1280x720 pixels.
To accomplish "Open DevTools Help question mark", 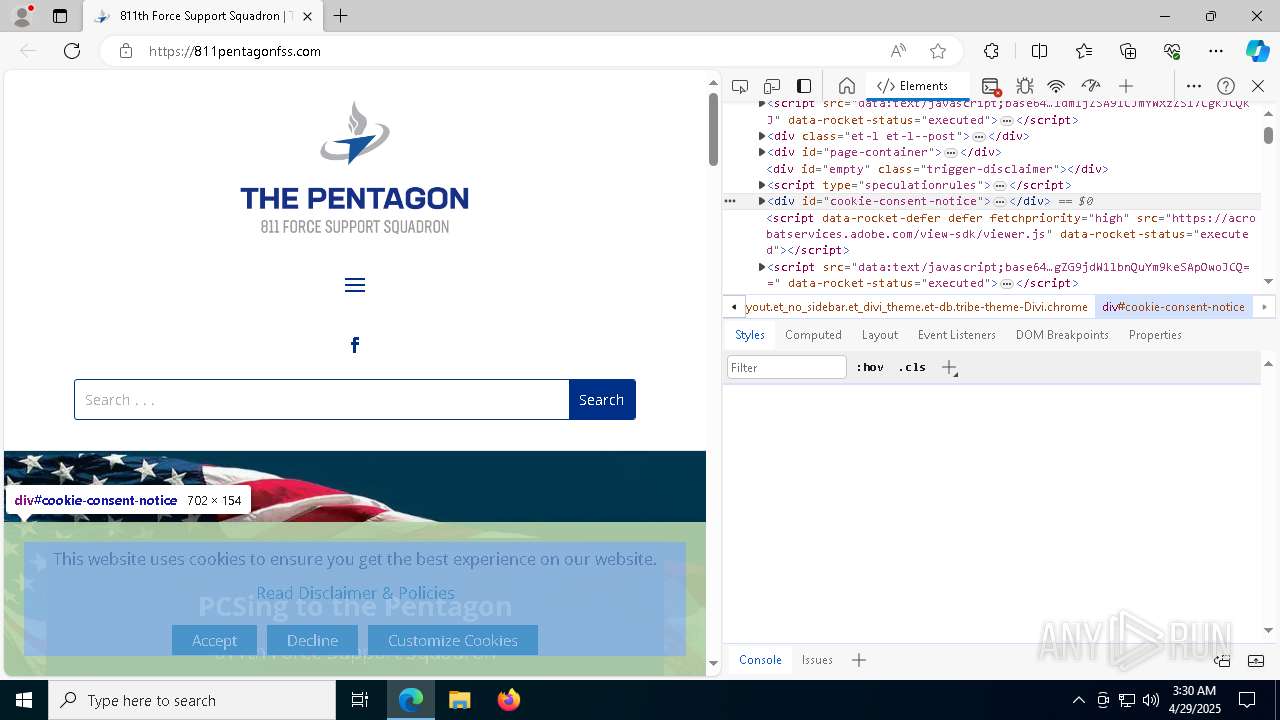I will click(1226, 86).
